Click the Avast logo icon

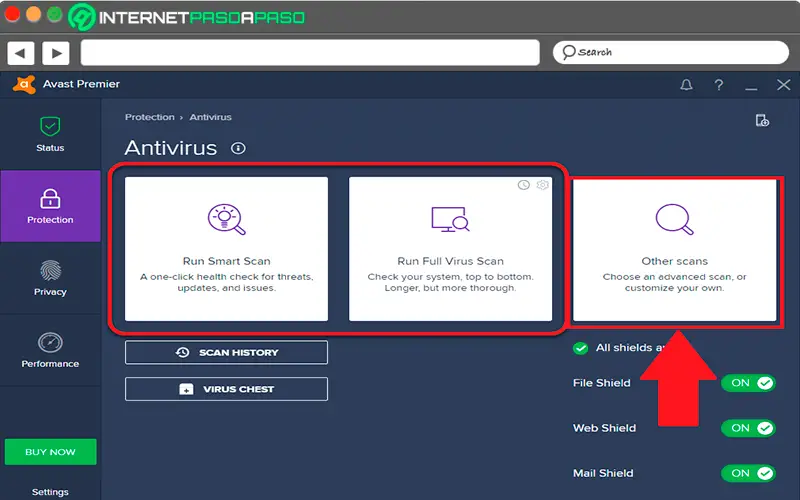(24, 84)
